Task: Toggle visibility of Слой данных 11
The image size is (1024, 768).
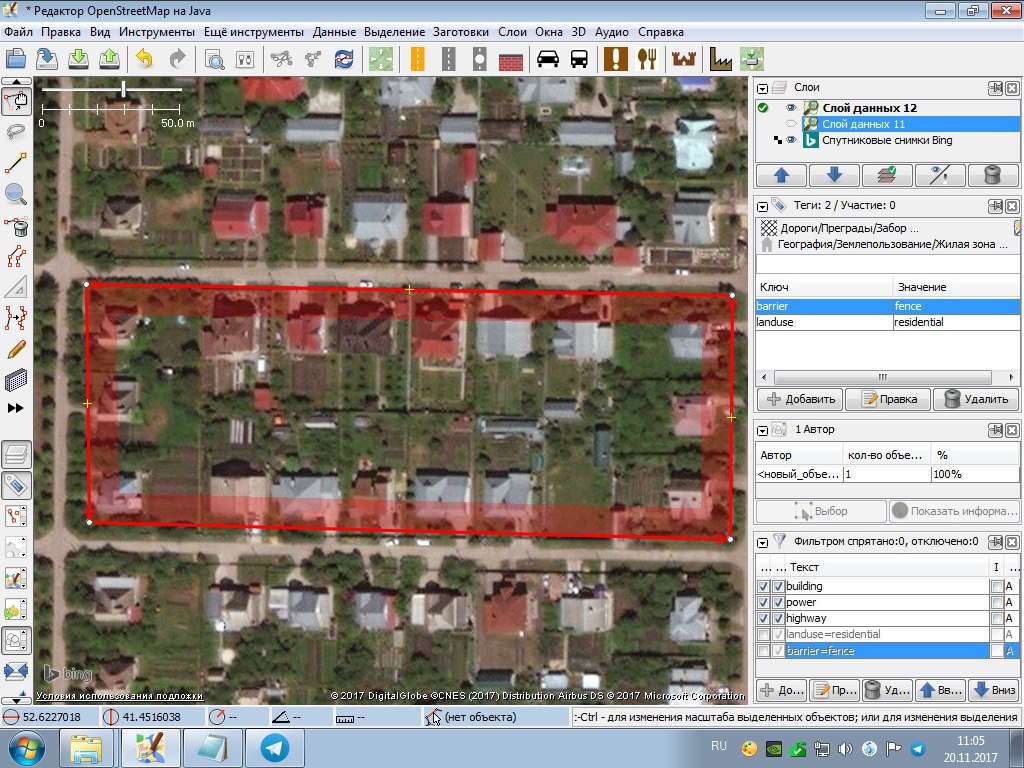Action: tap(791, 124)
